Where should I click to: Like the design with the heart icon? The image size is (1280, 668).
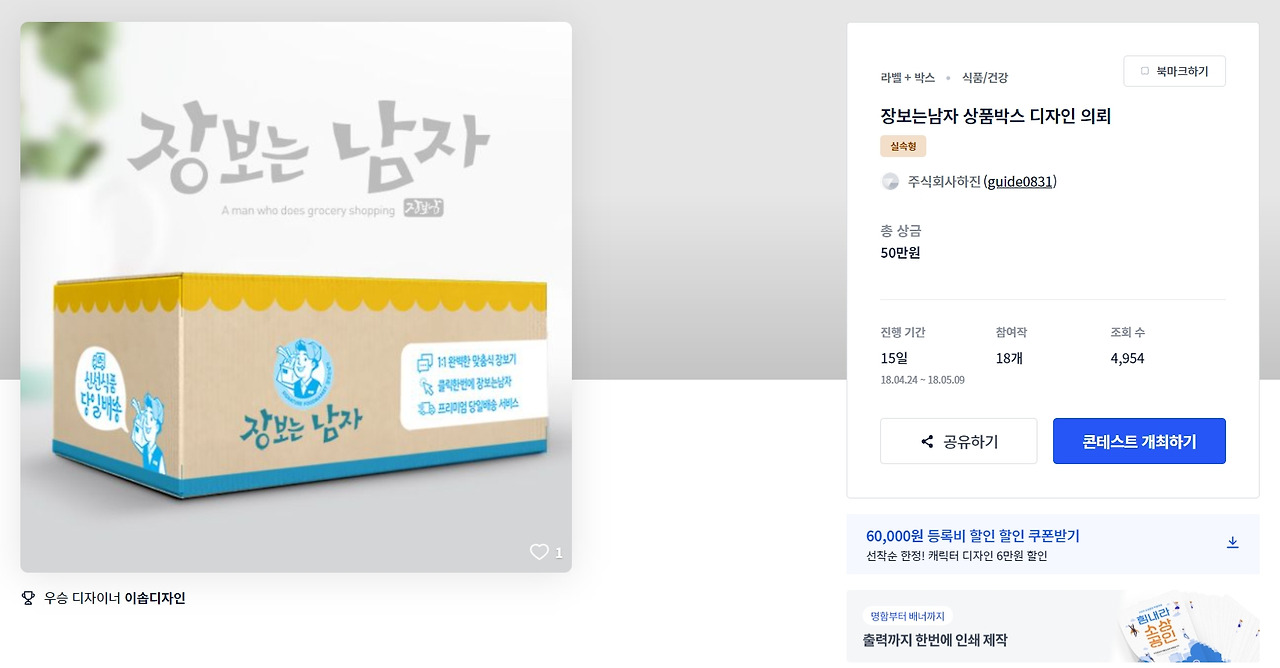(x=539, y=552)
